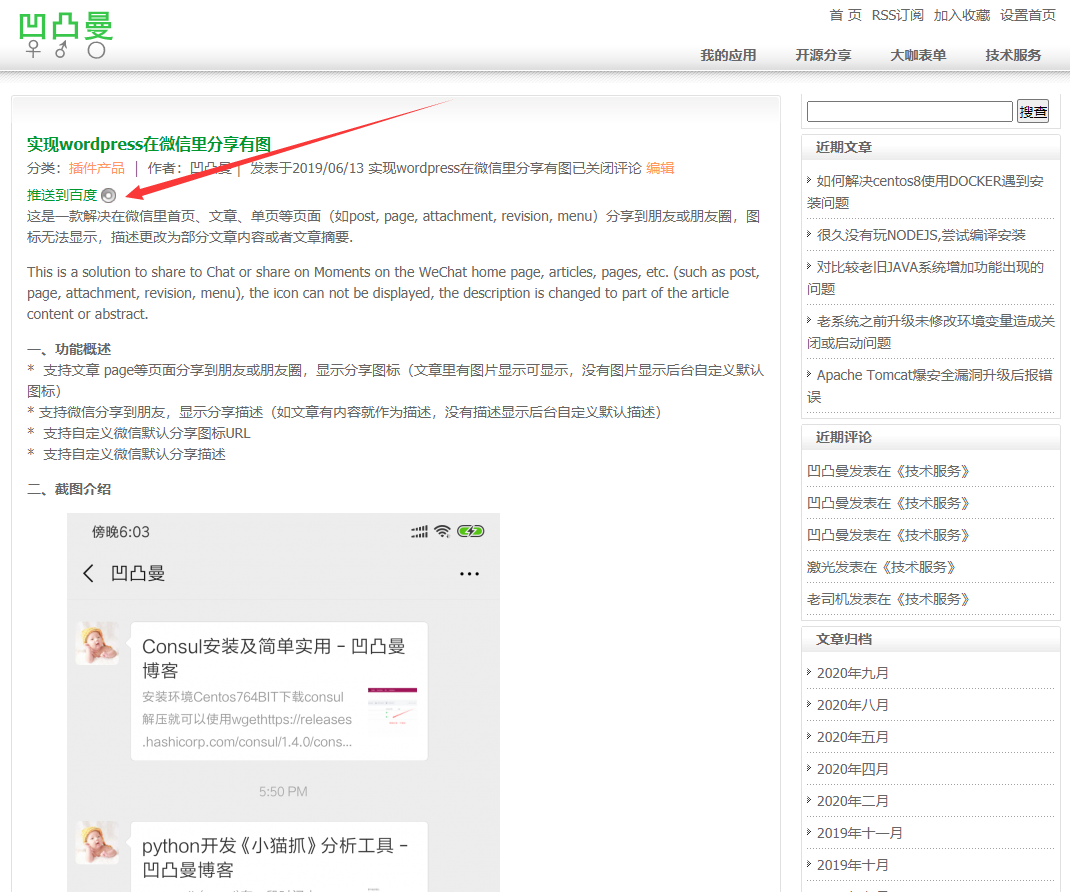Open the 2019年十月 archive
1070x892 pixels.
pos(852,865)
